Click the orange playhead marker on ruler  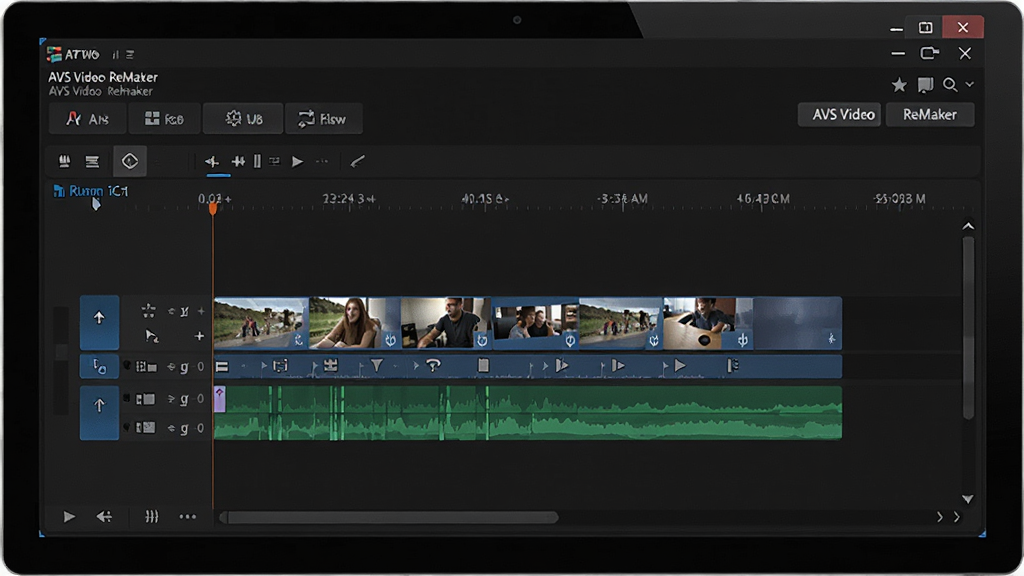click(213, 208)
